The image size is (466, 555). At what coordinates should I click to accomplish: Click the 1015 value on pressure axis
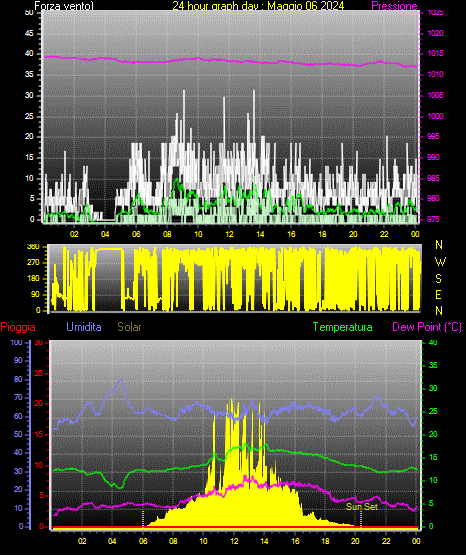[x=435, y=53]
